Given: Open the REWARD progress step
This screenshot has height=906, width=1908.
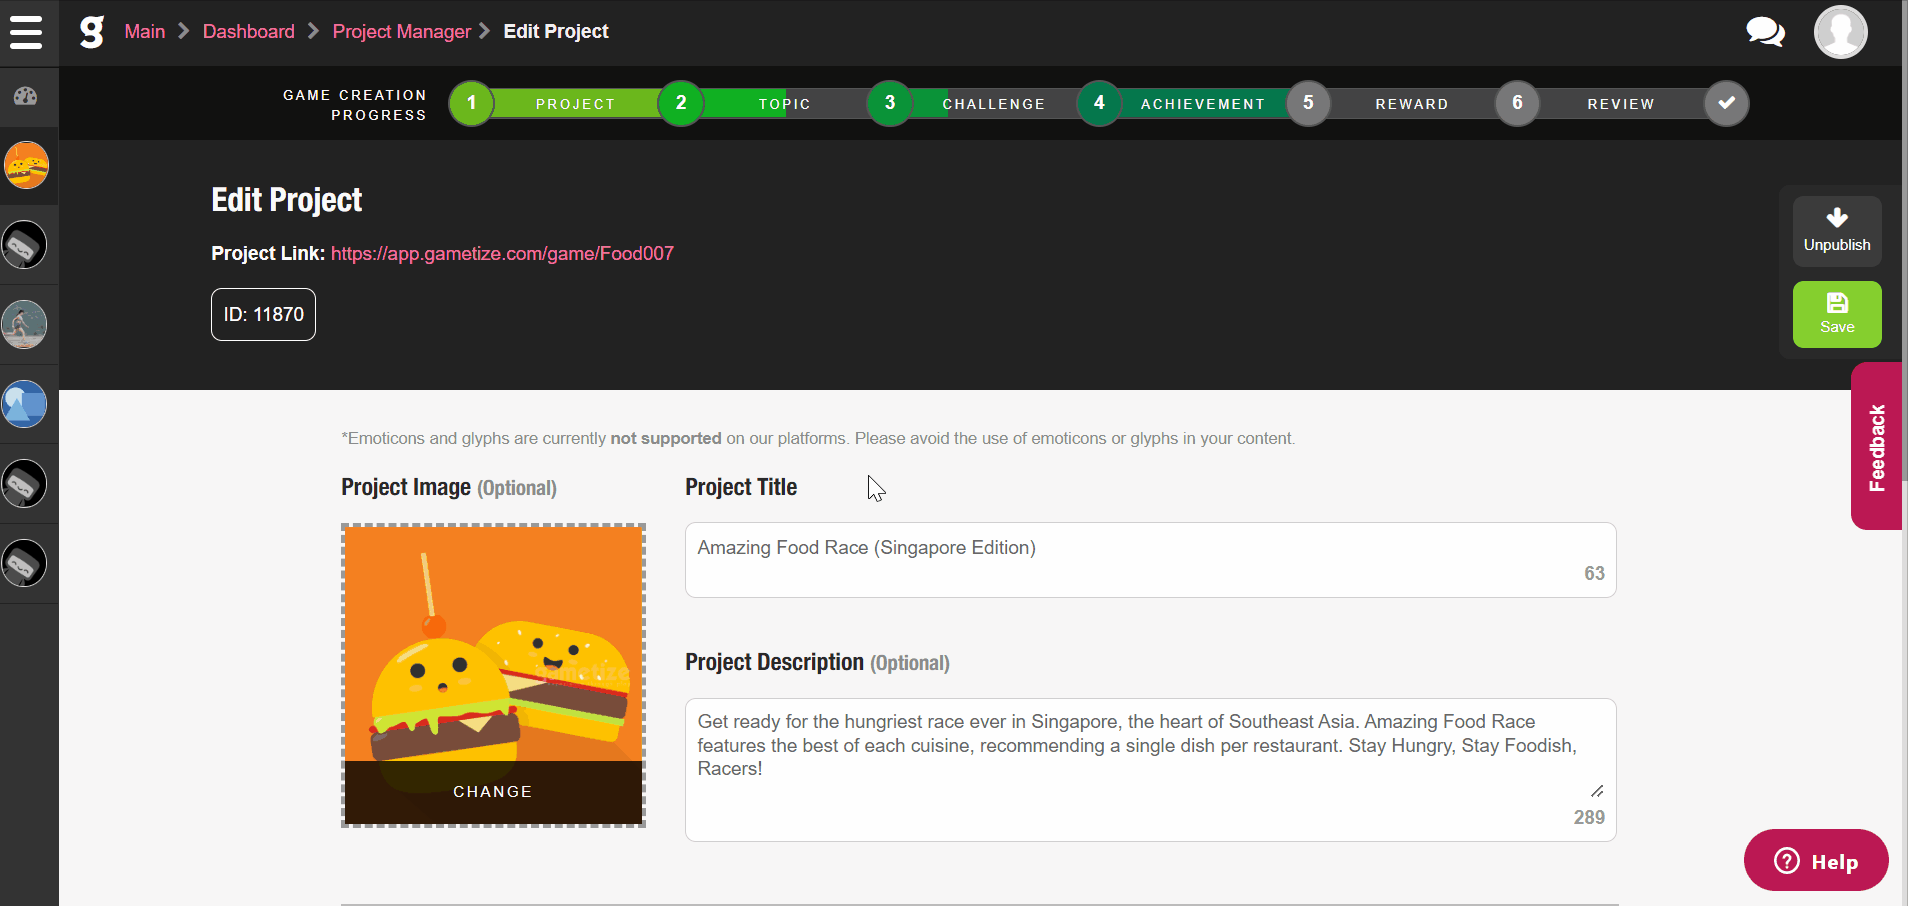Looking at the screenshot, I should pyautogui.click(x=1412, y=104).
